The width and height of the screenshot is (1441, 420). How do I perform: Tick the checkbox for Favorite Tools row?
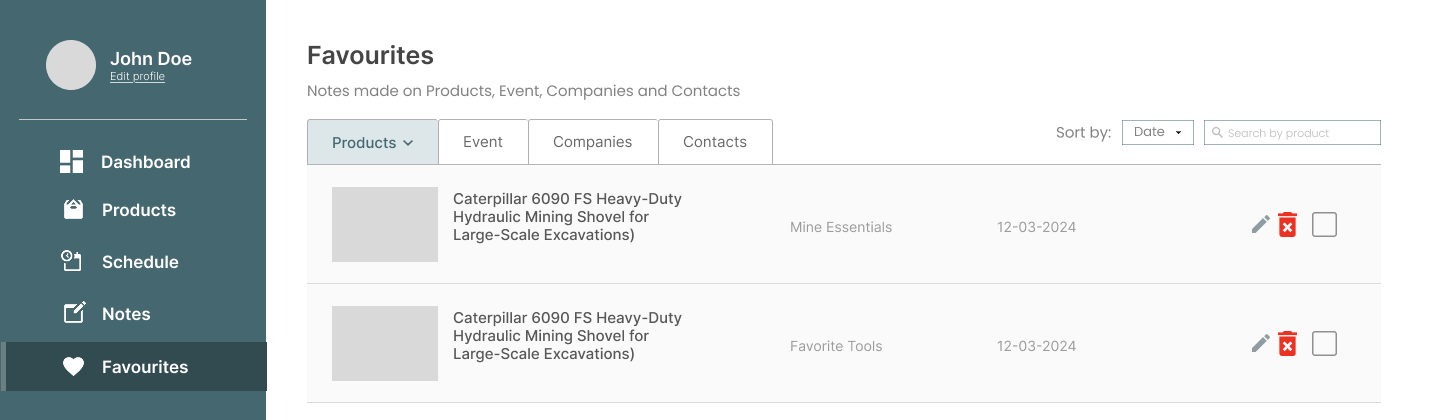tap(1324, 344)
